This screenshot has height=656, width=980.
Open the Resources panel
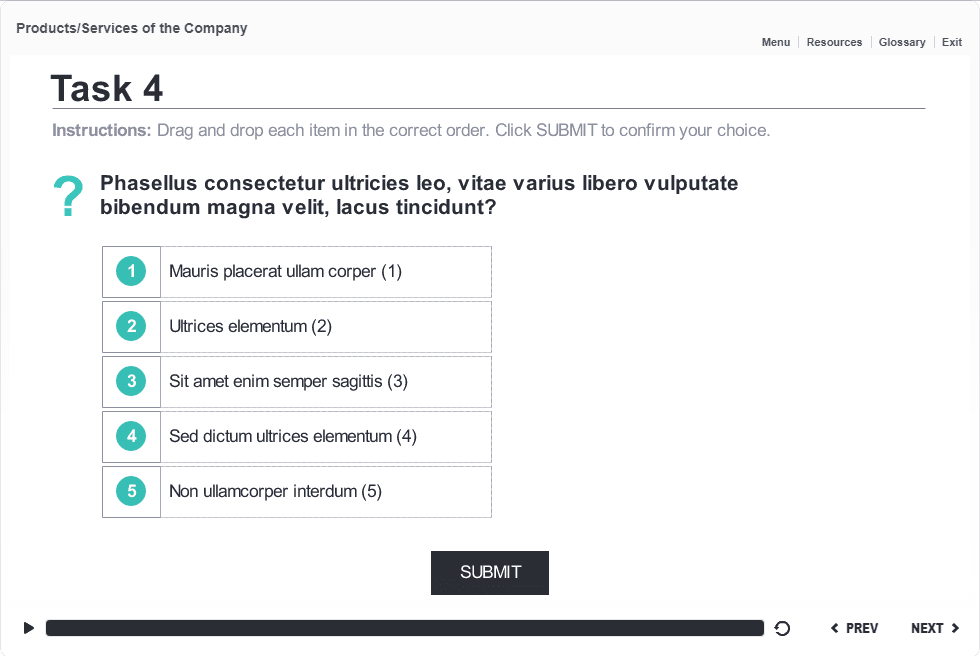point(834,42)
